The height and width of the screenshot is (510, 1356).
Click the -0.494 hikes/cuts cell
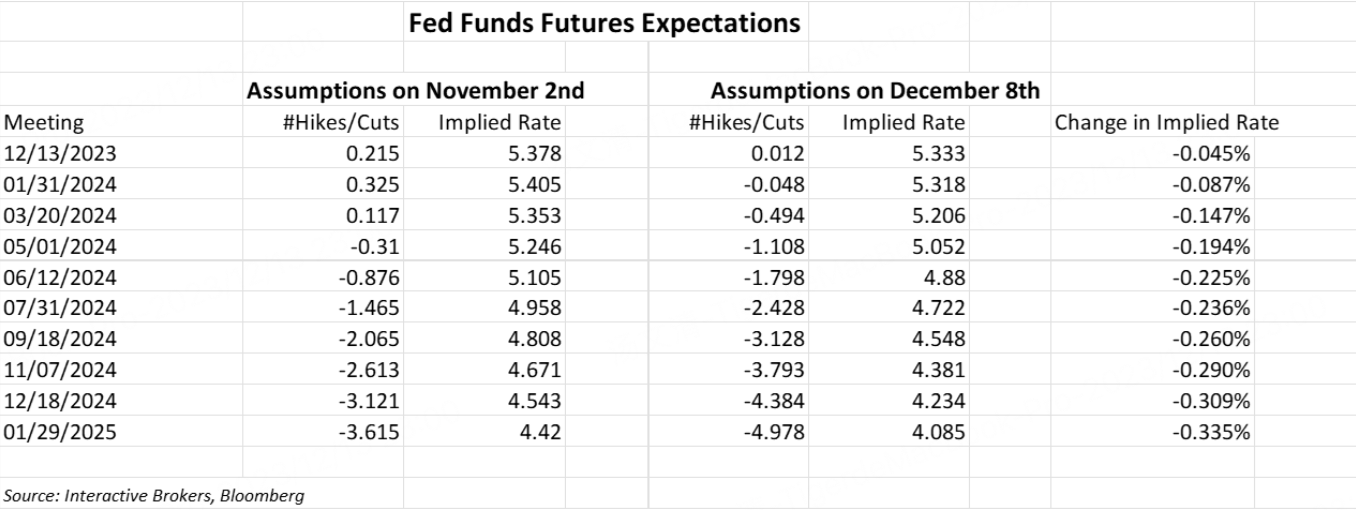tap(769, 216)
